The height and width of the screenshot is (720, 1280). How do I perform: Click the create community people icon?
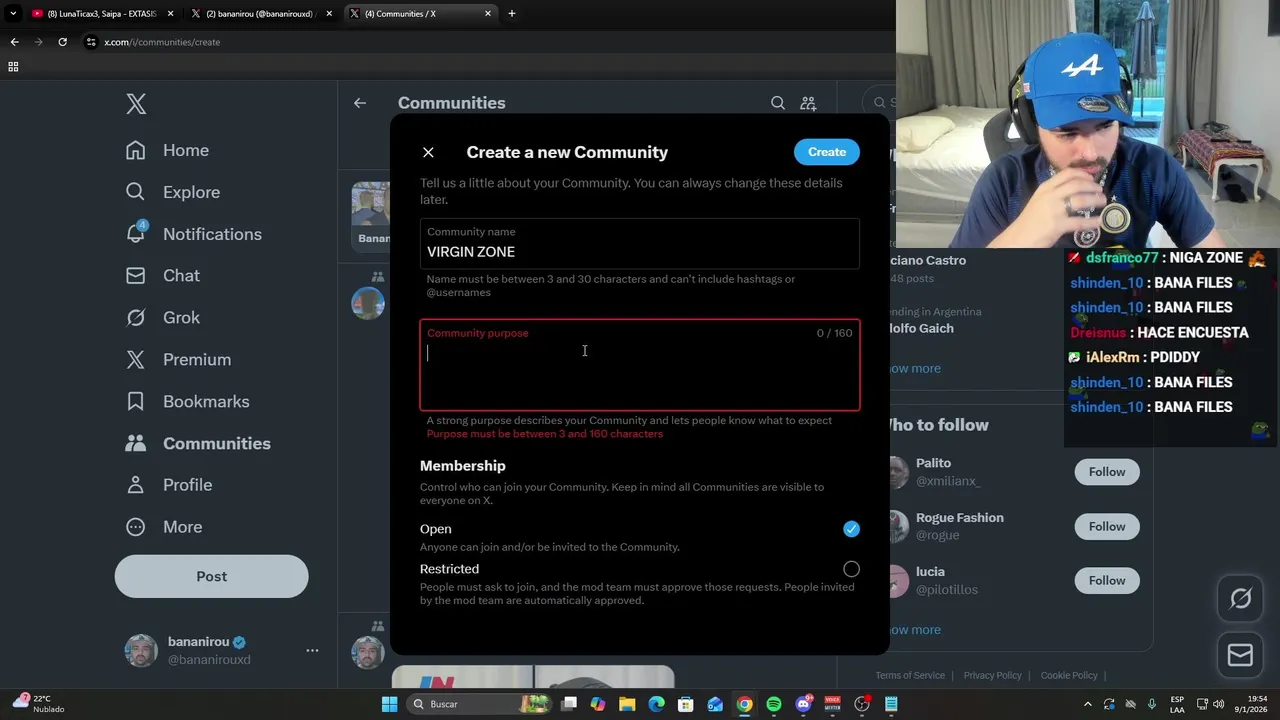pyautogui.click(x=808, y=103)
